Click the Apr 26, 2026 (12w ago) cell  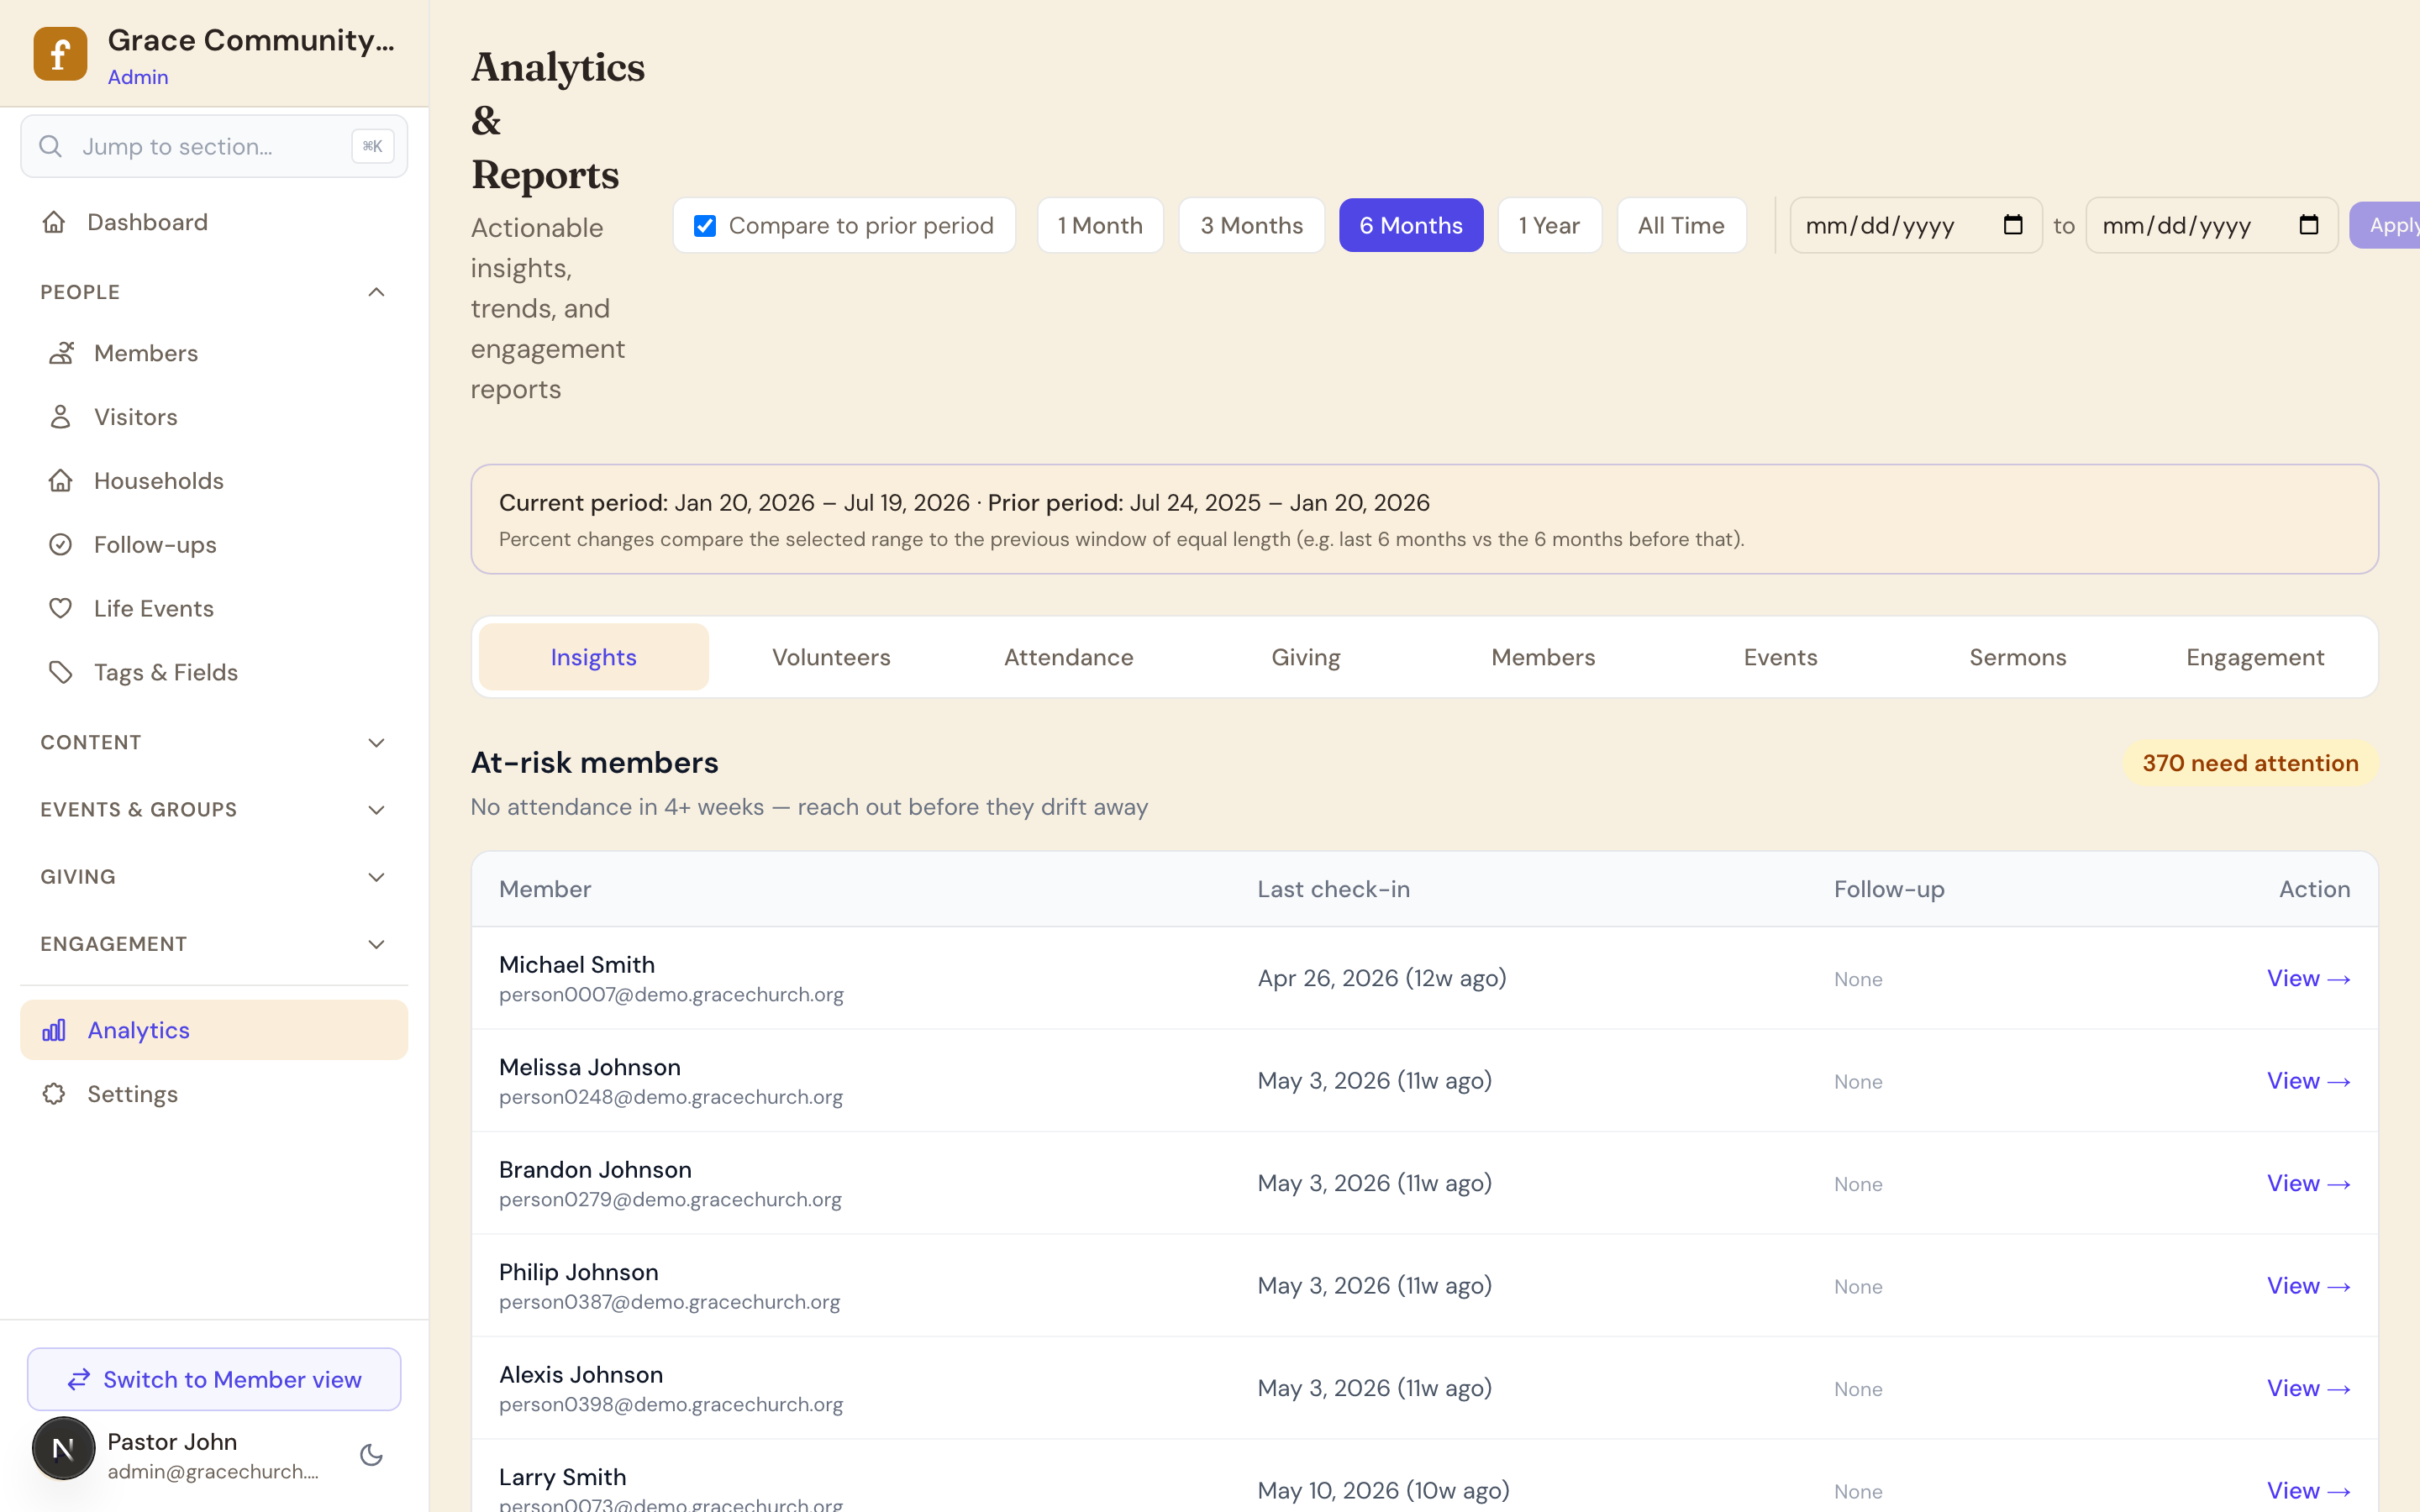(x=1382, y=978)
